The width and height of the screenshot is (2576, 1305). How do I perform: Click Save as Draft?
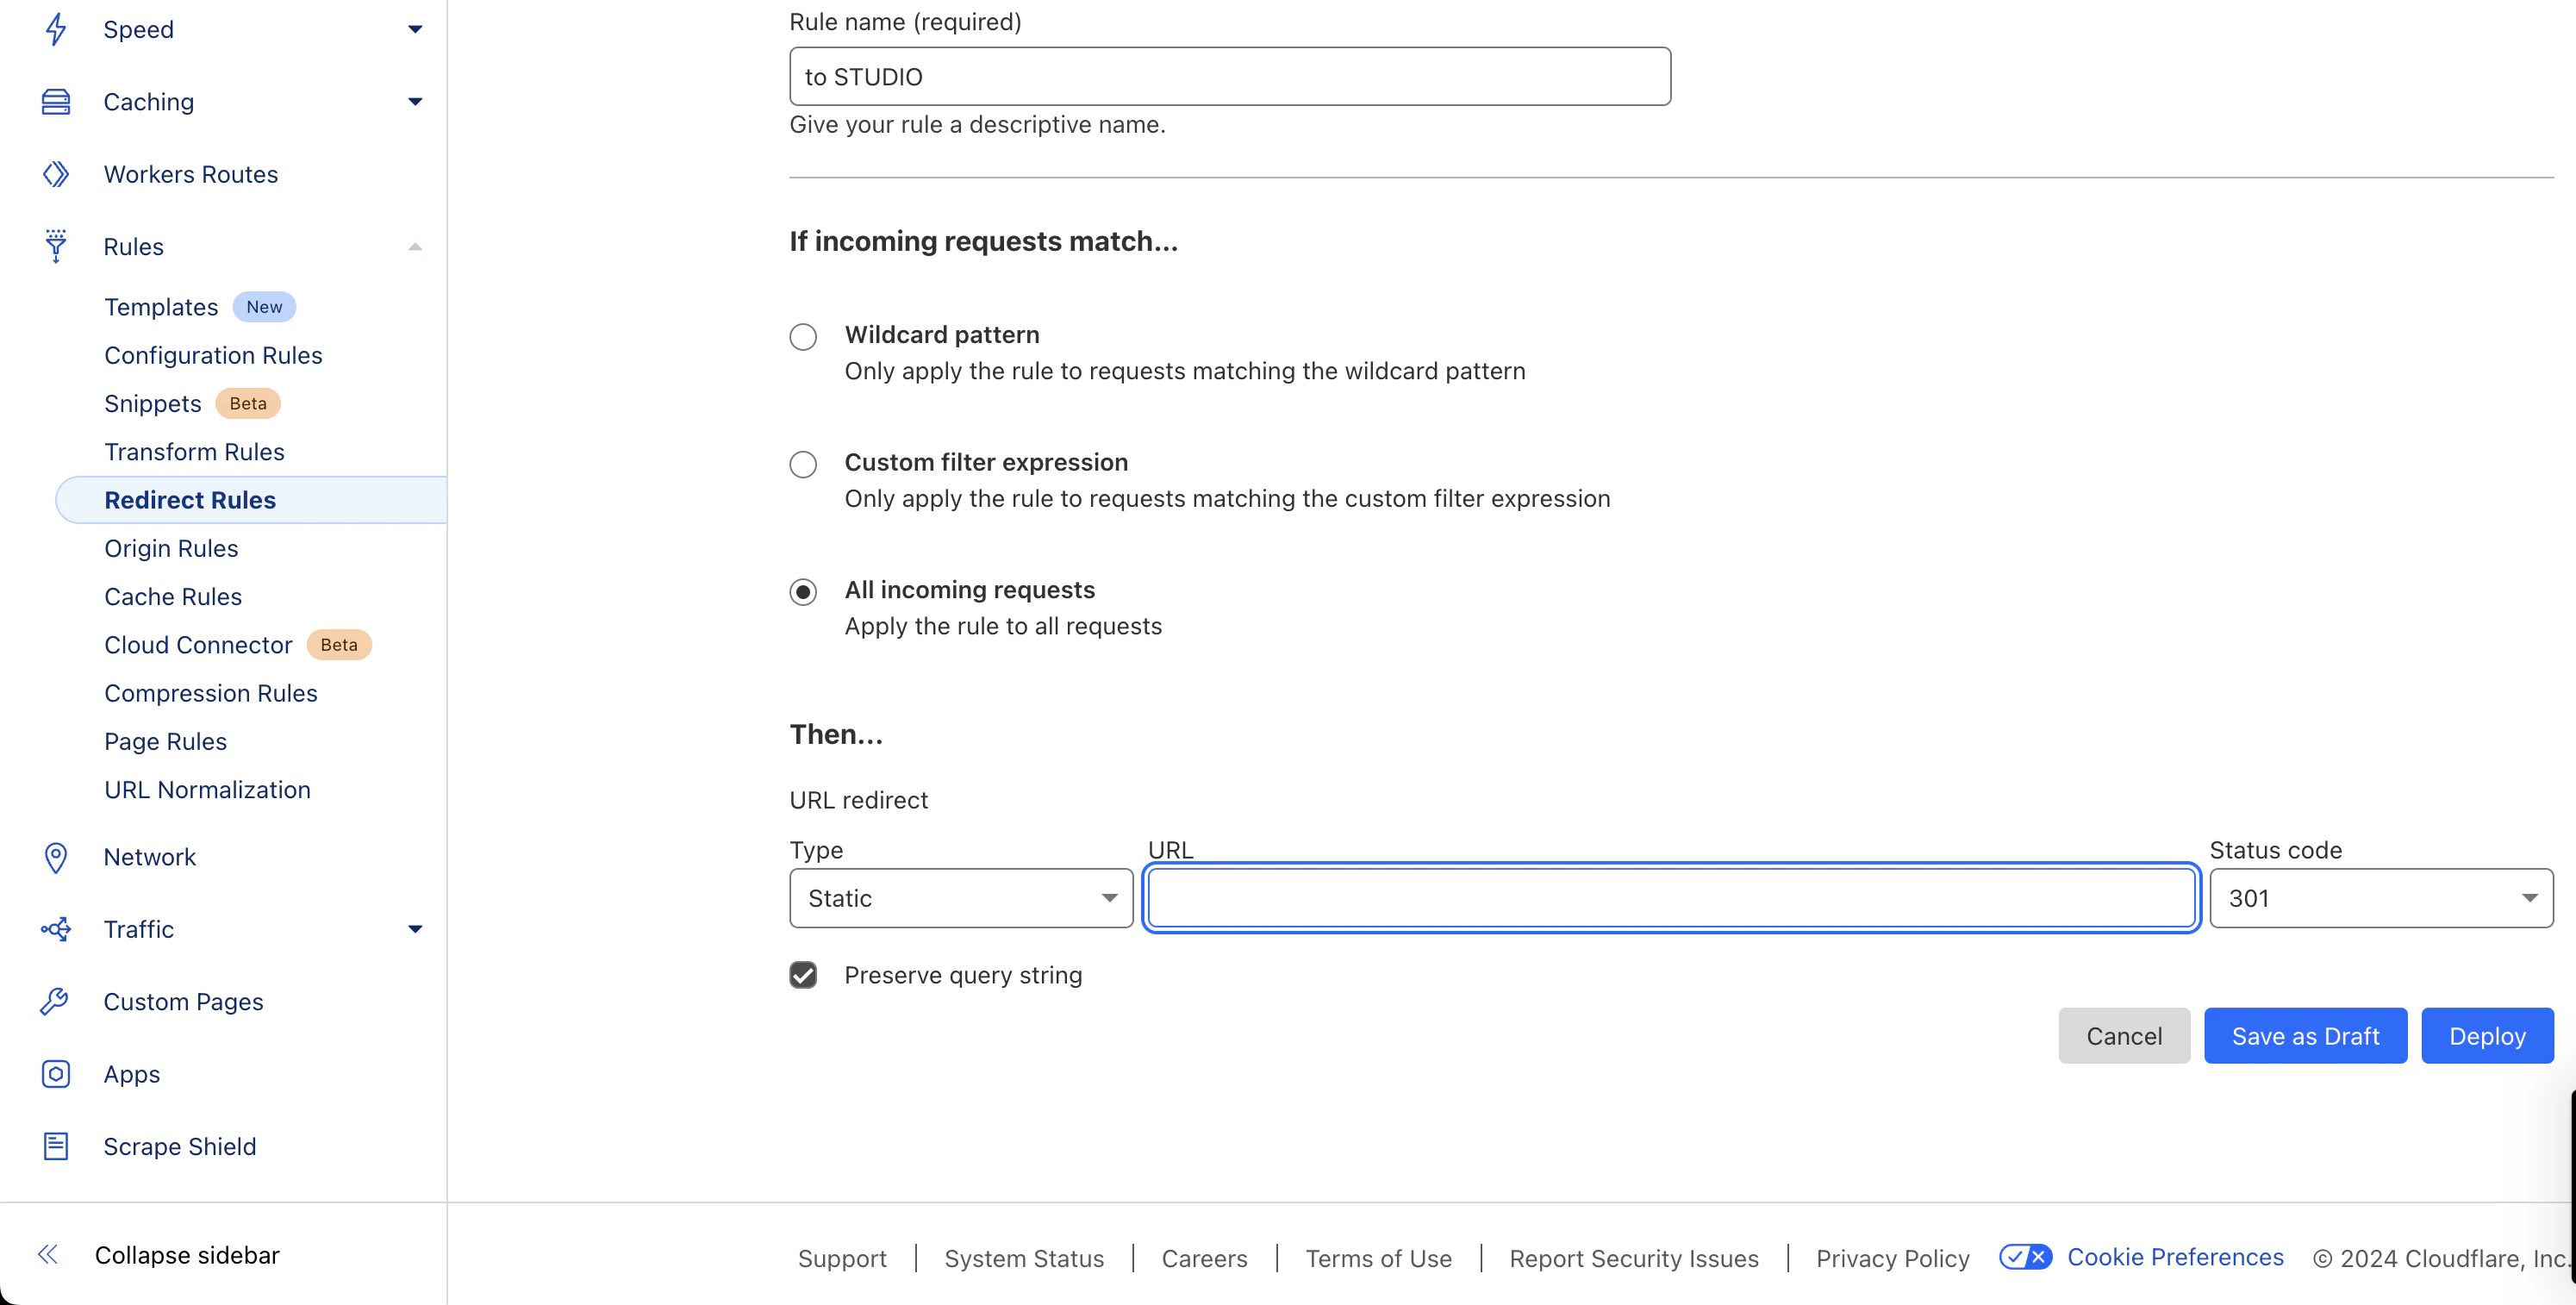[2305, 1036]
